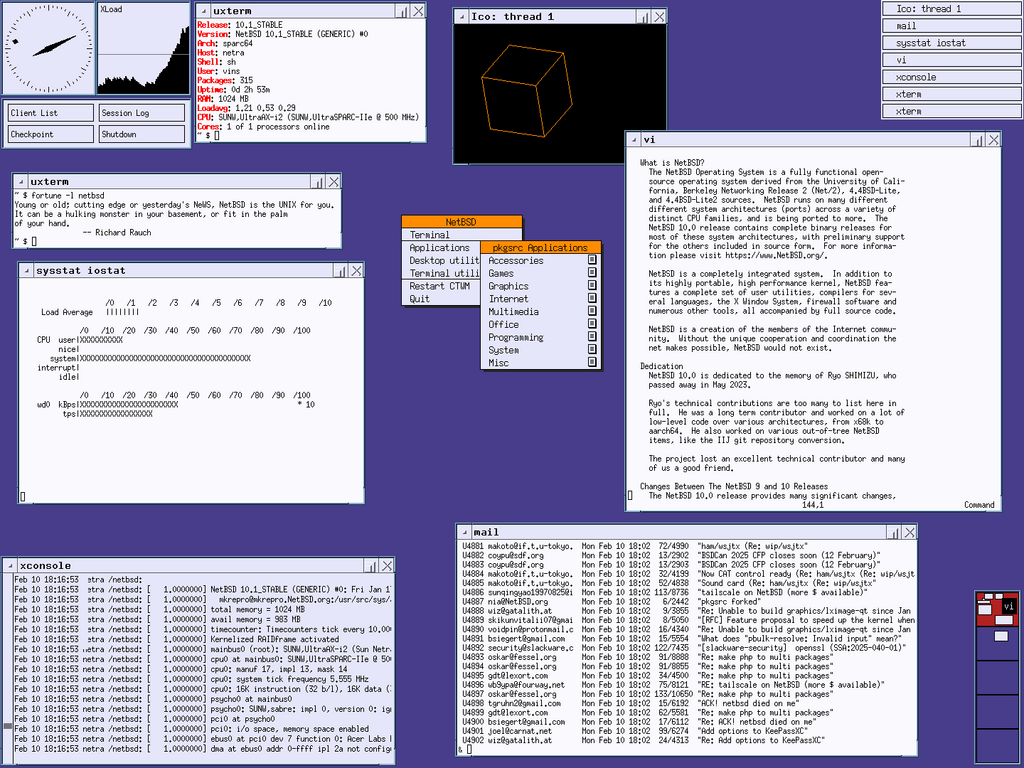Screen dimensions: 1024x768
Task: Expand the Programming submenu entry
Action: pyautogui.click(x=541, y=337)
